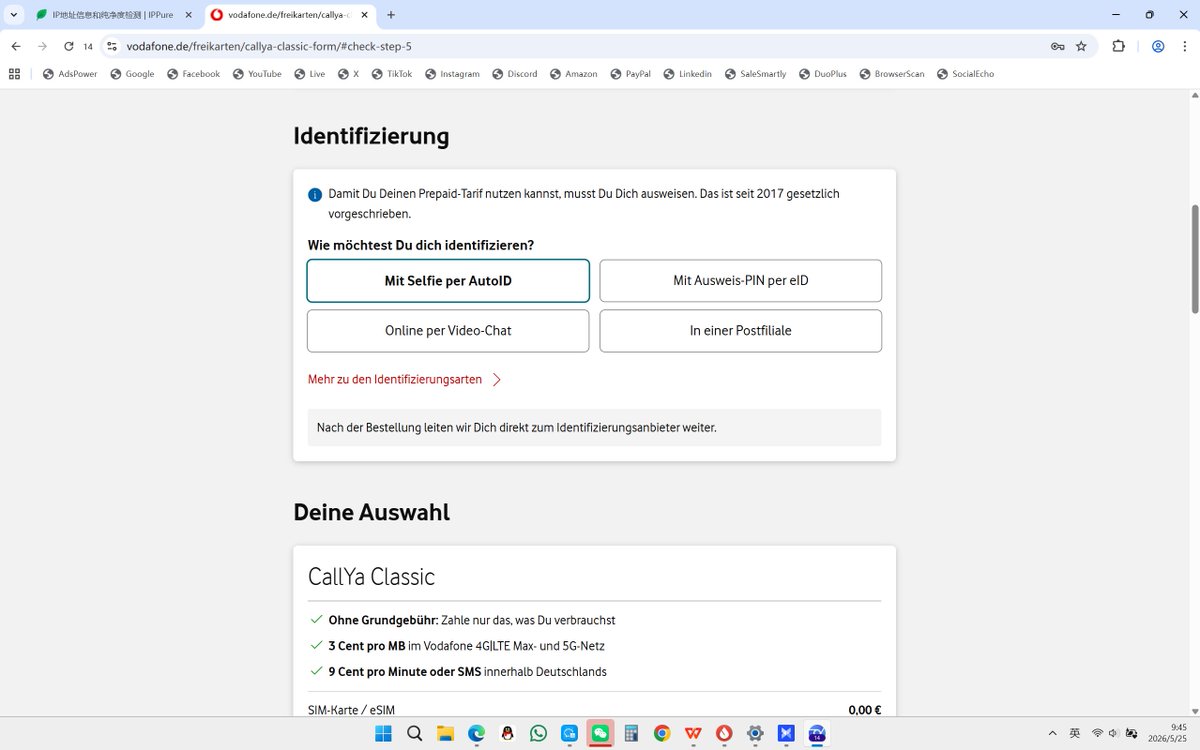The width and height of the screenshot is (1200, 750).
Task: Open the apps grid in bookmarks bar
Action: 14,73
